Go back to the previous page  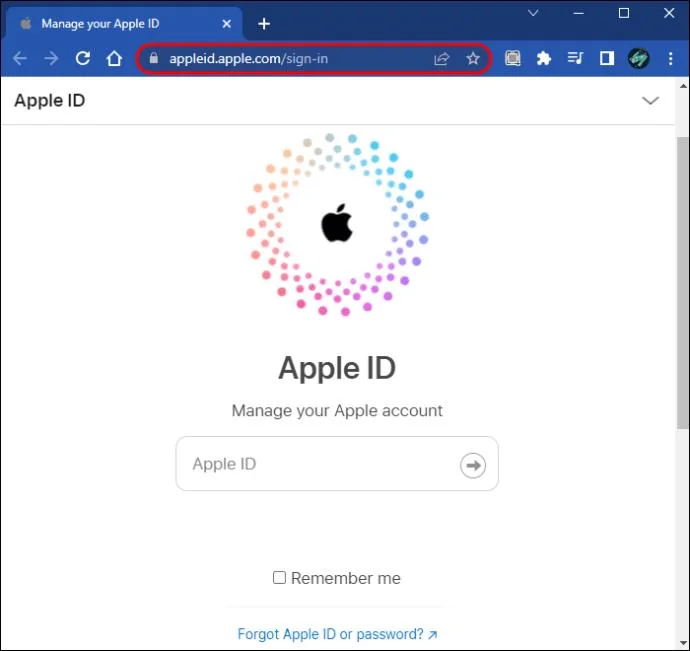[x=19, y=58]
